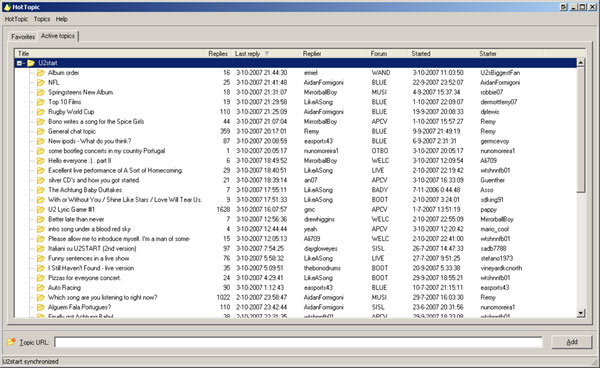Open the Help menu
Viewport: 600px width, 368px height.
coord(62,19)
